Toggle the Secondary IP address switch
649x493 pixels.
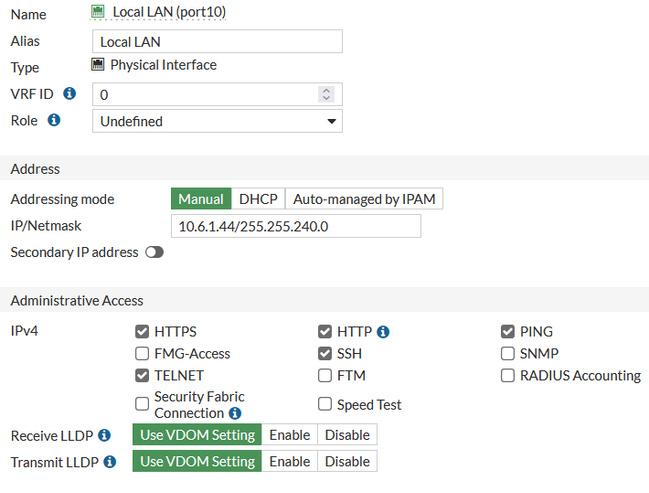[x=154, y=253]
